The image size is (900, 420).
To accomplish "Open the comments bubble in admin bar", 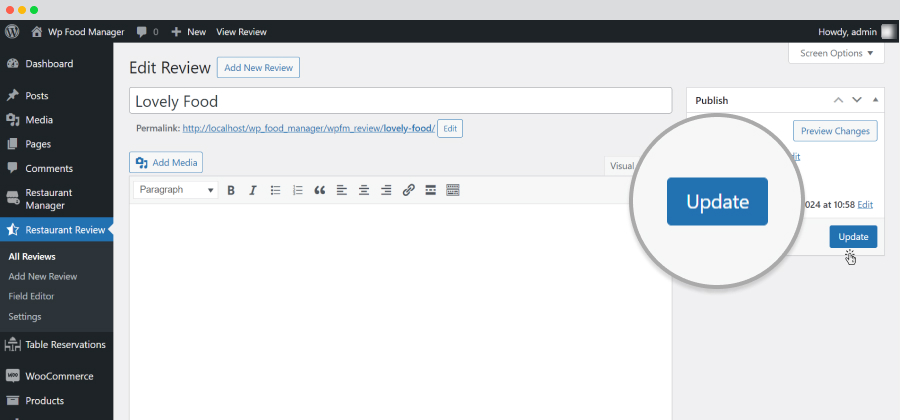I will pos(148,32).
